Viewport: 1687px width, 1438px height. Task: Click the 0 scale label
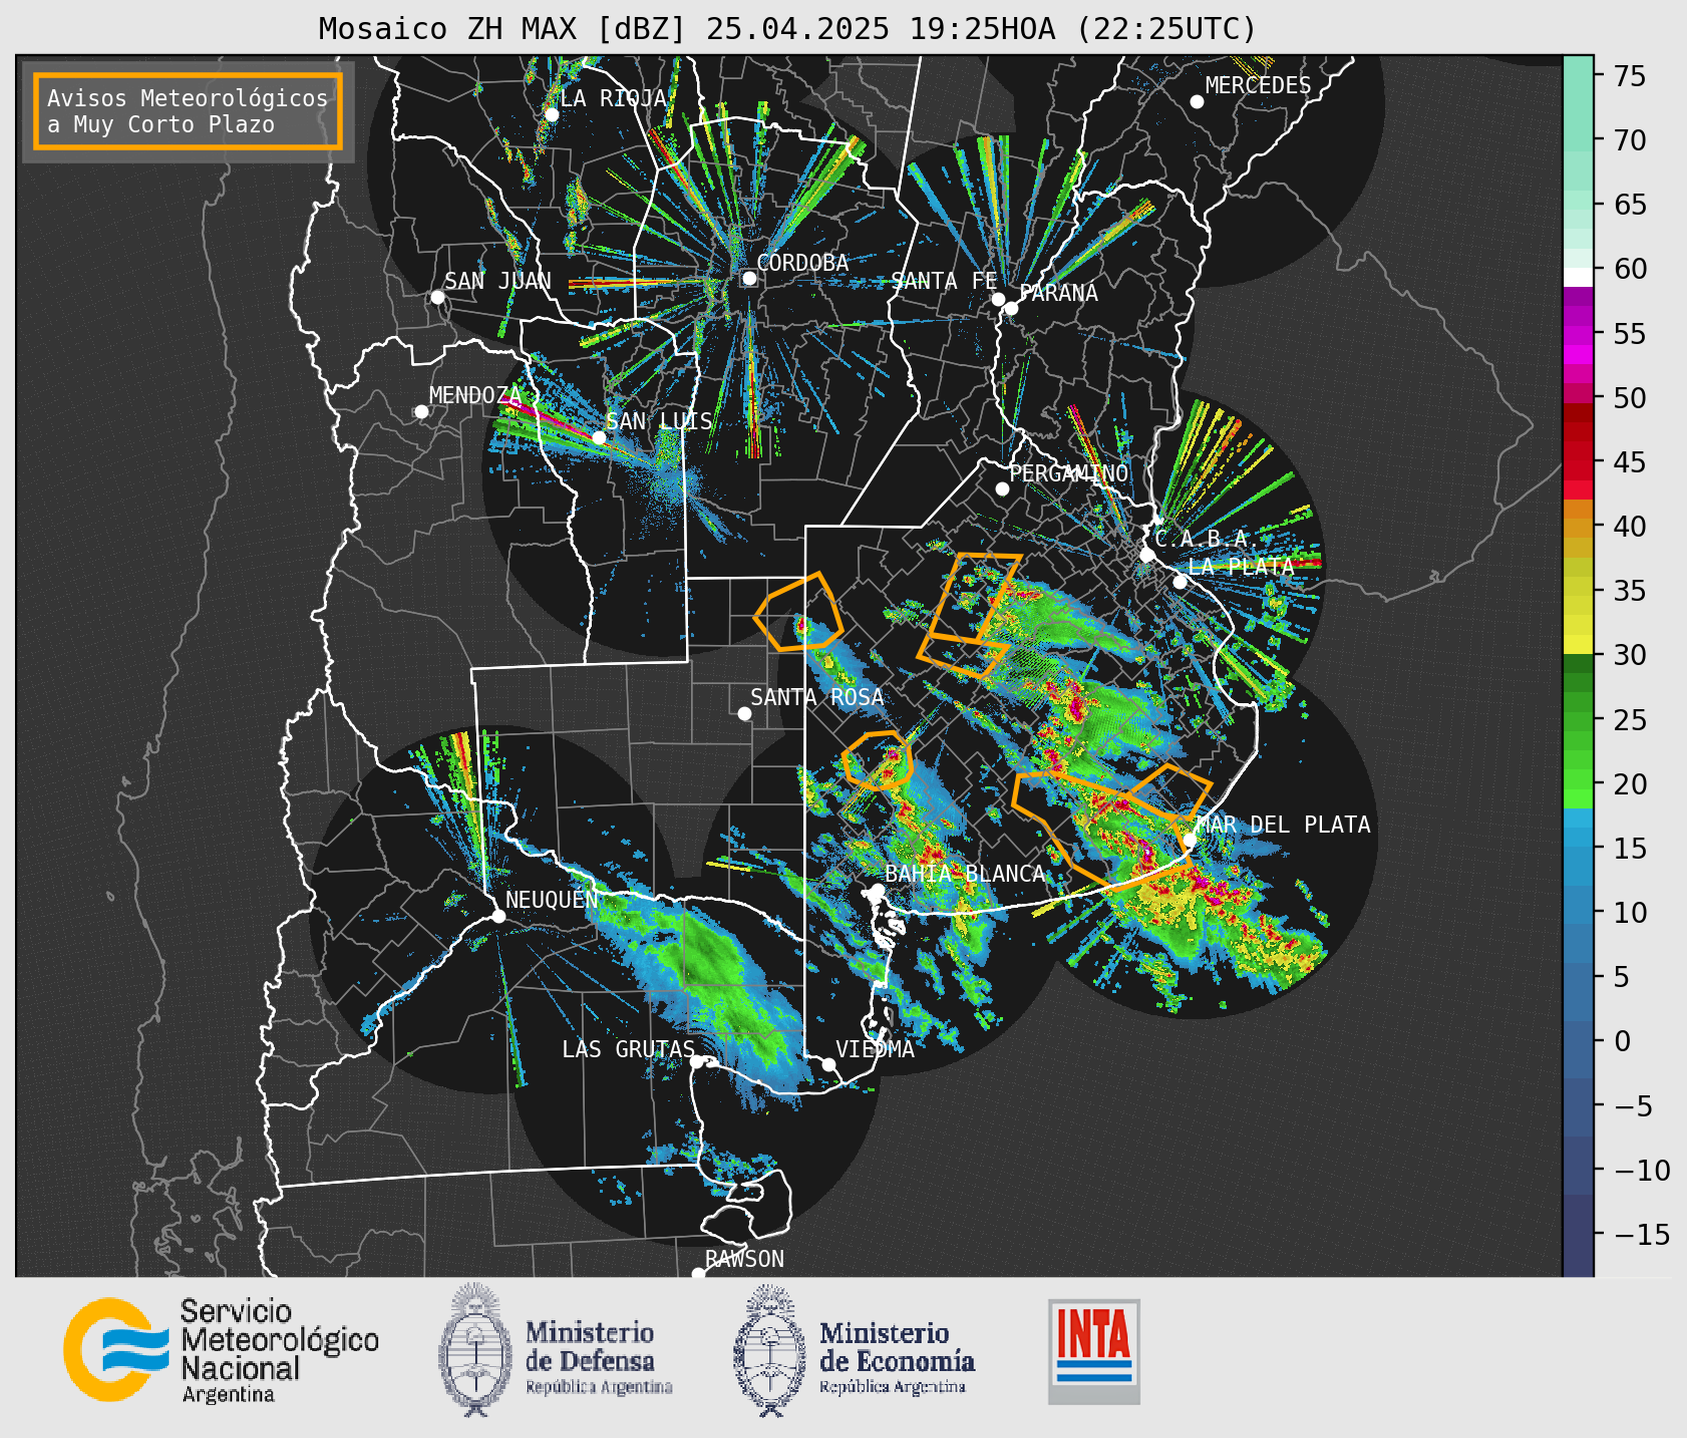point(1622,1041)
